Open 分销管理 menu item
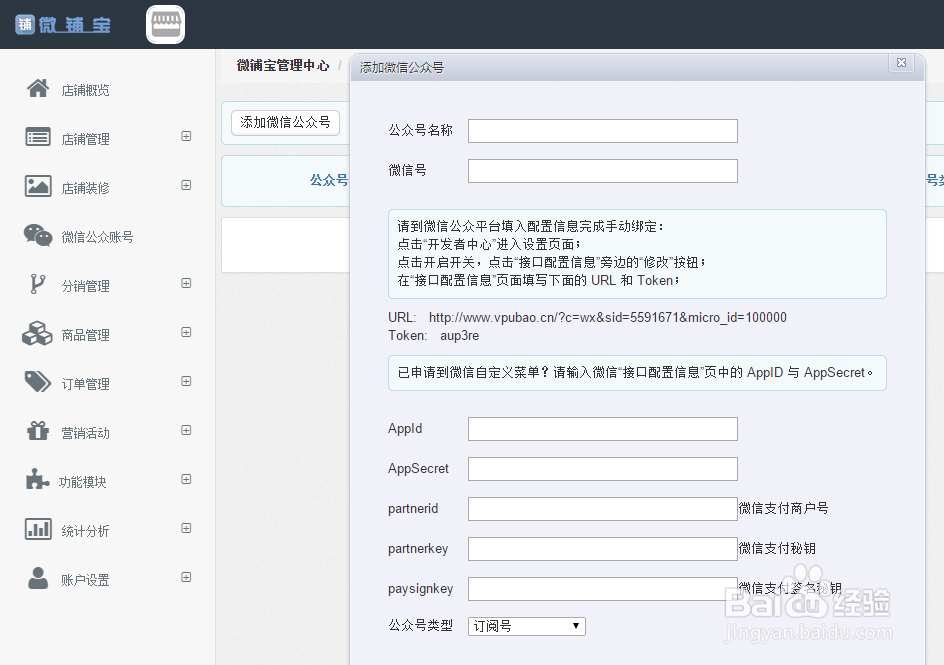 coord(85,286)
